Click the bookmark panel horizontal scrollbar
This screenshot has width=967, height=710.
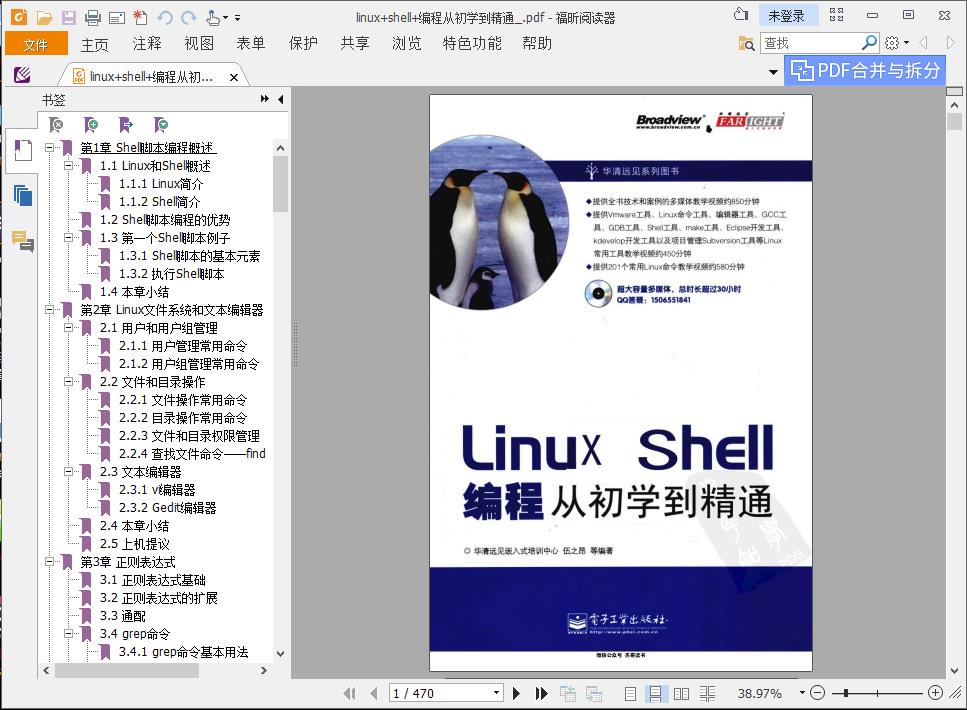click(x=127, y=671)
